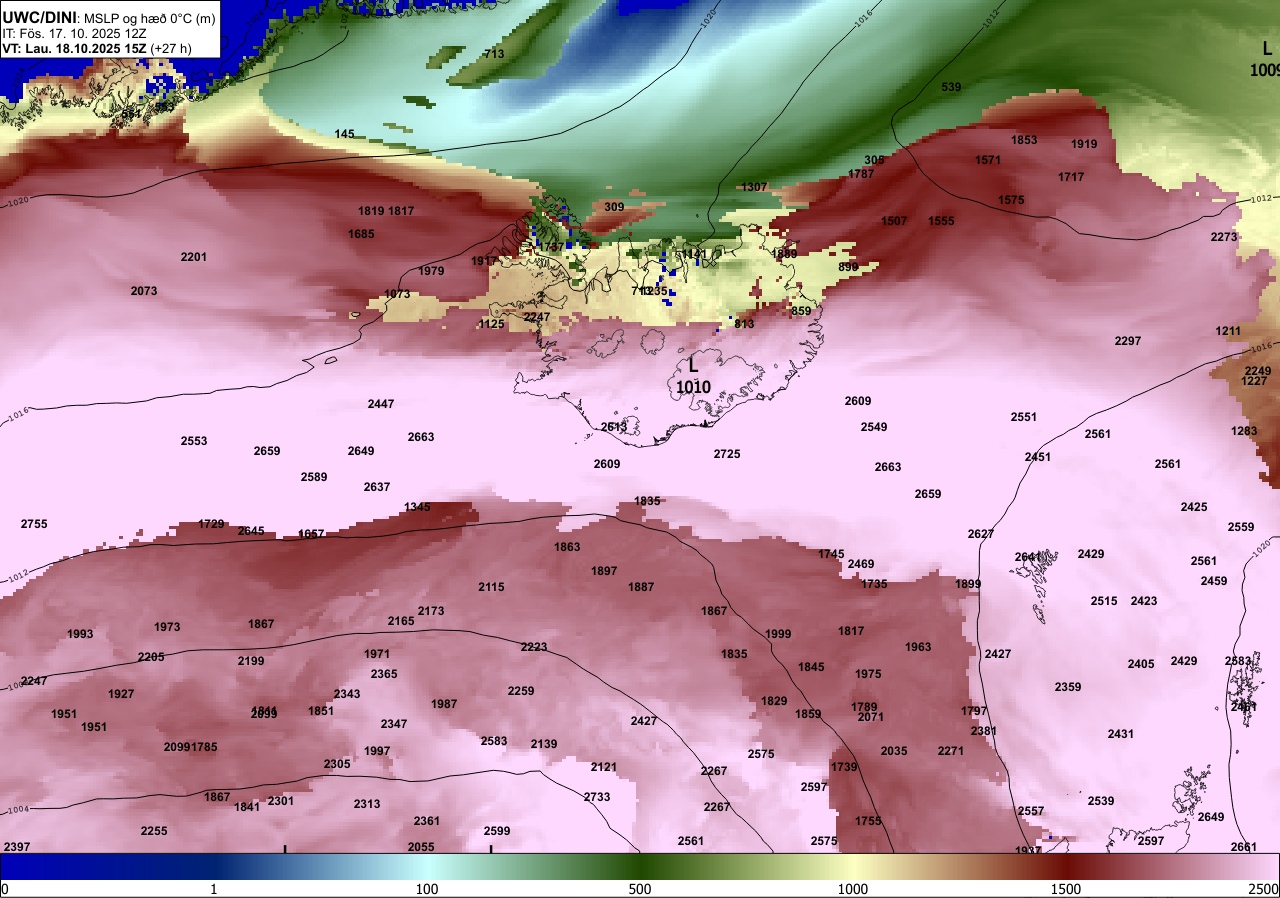This screenshot has width=1280, height=898.
Task: Click the height value 2451
Action: click(x=1038, y=457)
